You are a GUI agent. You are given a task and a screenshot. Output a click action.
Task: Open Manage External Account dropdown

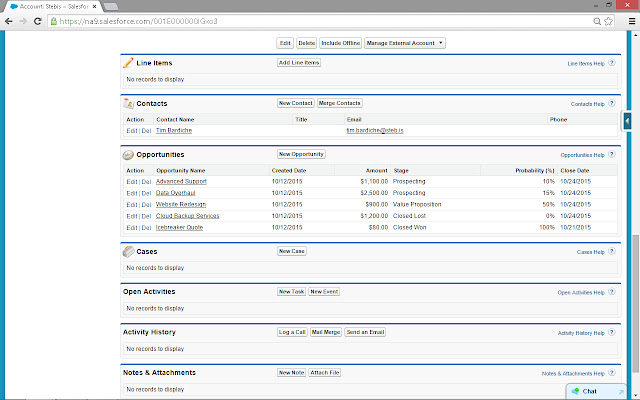404,43
